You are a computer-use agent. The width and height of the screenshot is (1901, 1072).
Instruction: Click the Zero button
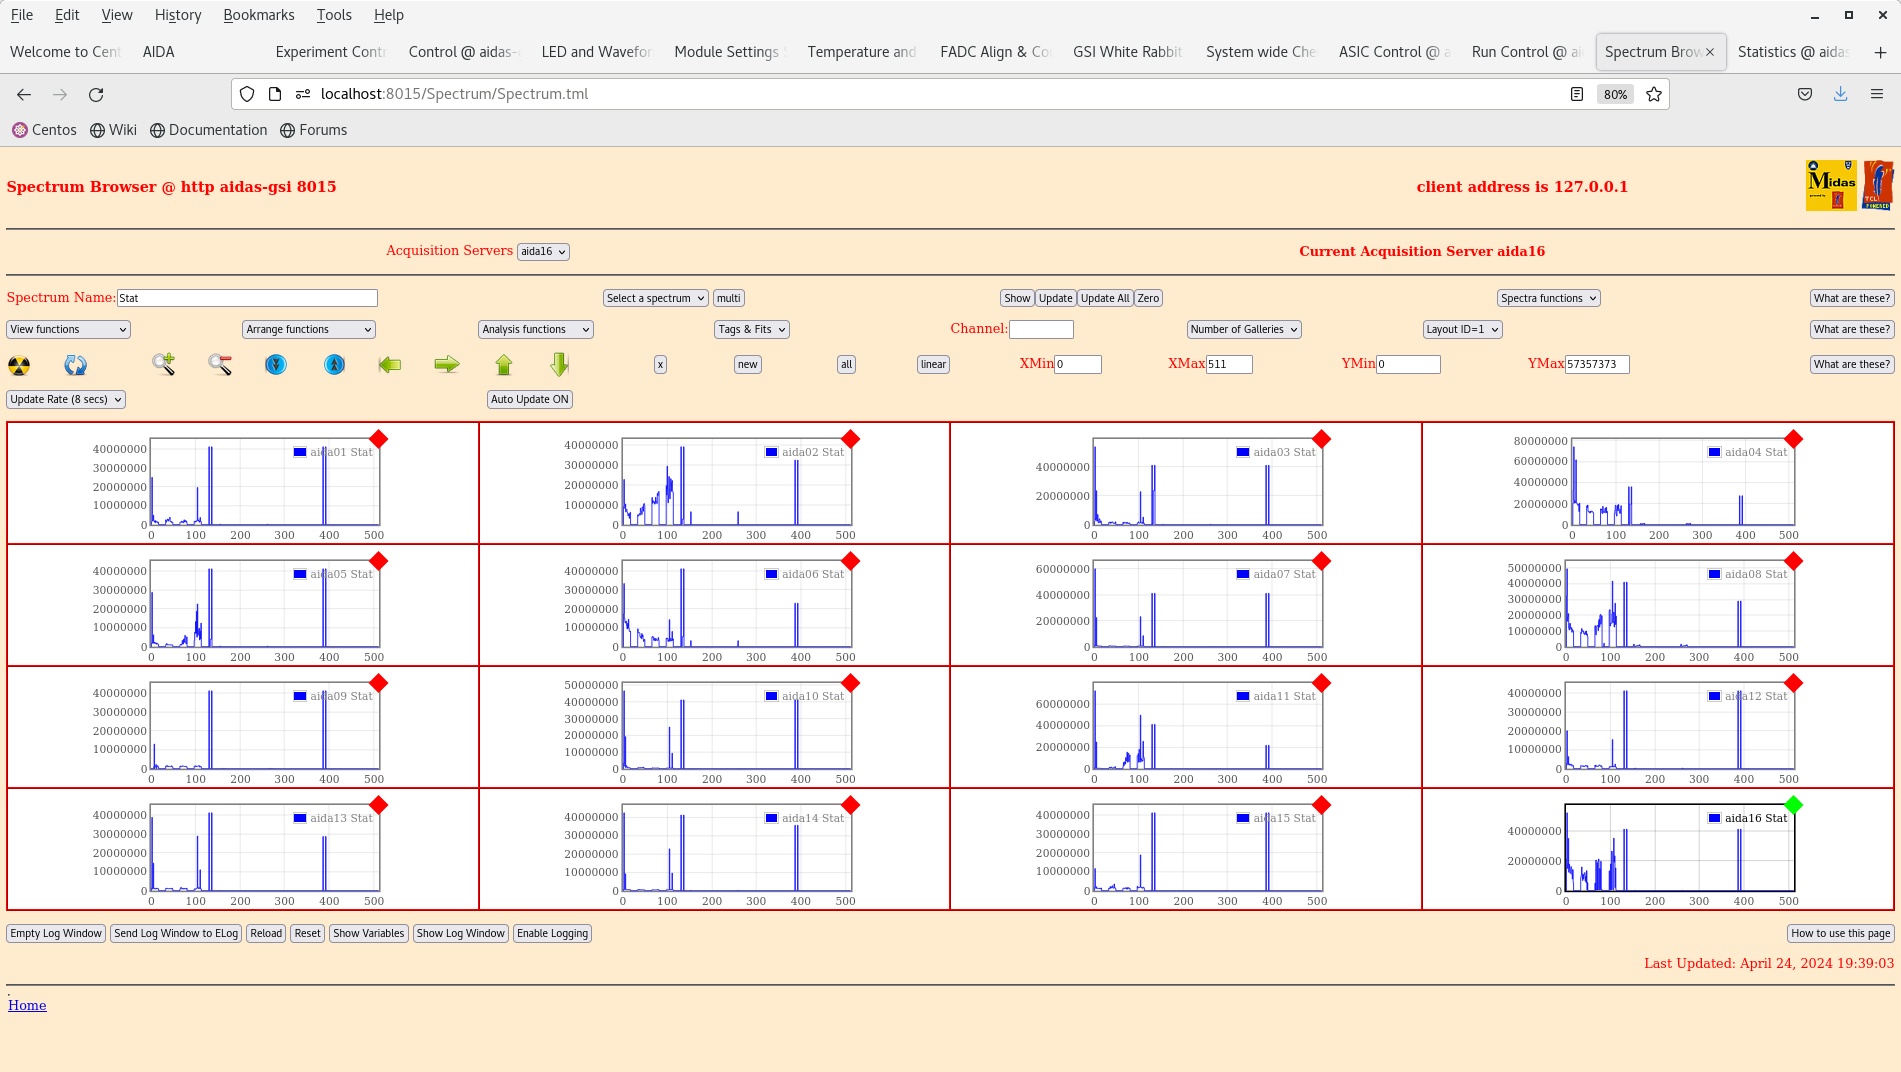click(1148, 298)
